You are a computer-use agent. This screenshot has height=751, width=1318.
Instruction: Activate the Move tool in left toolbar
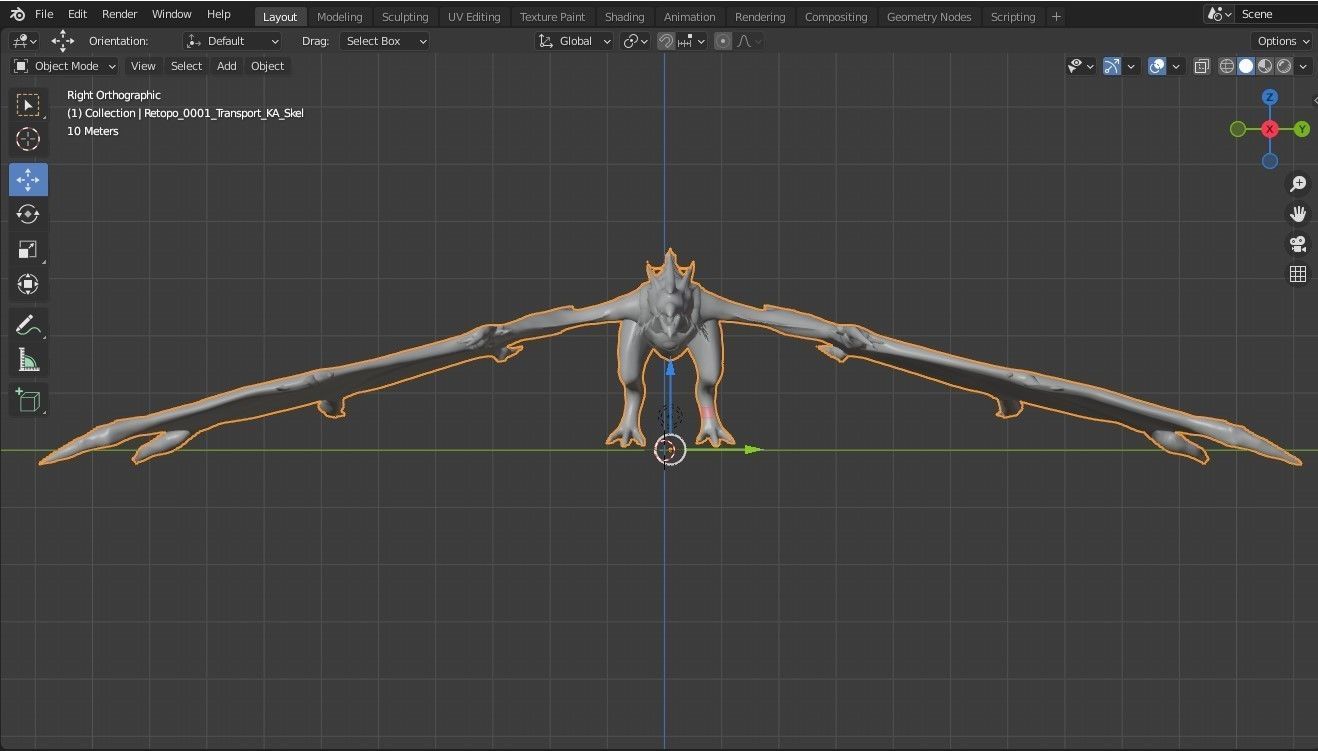pyautogui.click(x=28, y=180)
